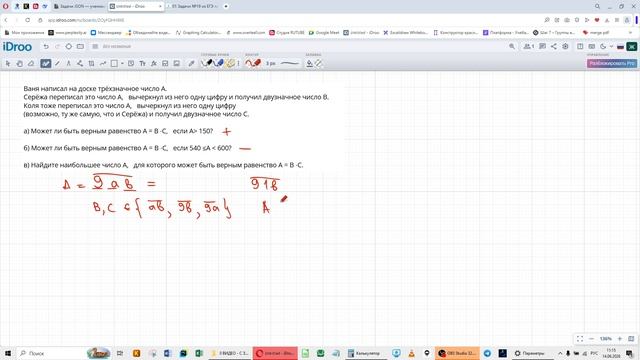Click the 136% zoom level
The width and height of the screenshot is (640, 360).
pyautogui.click(x=606, y=339)
